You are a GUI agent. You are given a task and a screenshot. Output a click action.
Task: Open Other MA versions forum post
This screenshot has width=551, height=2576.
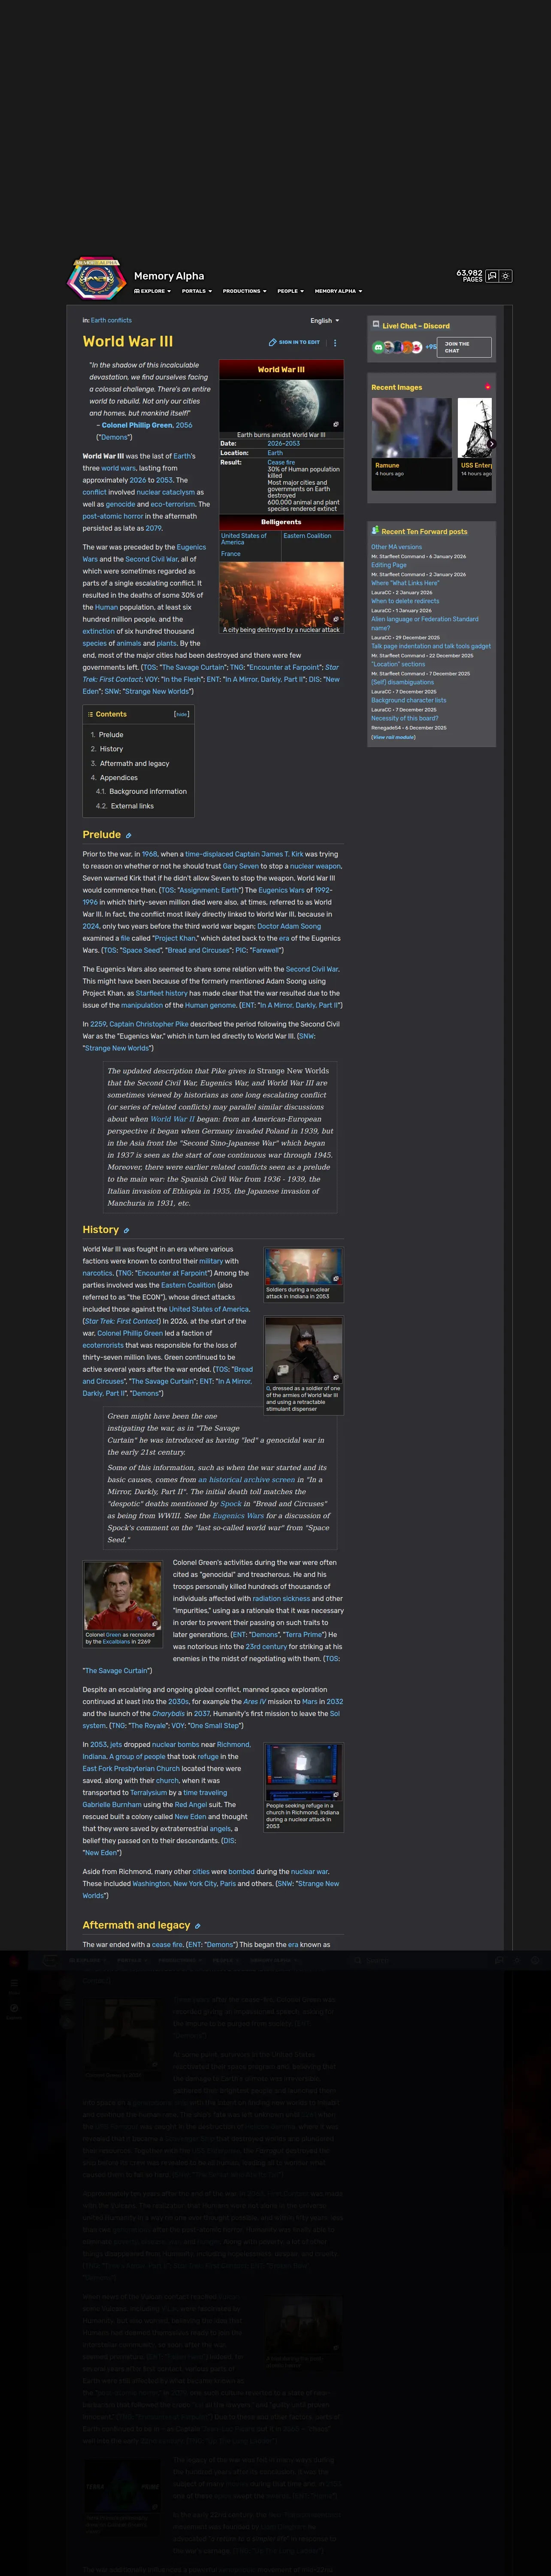coord(397,547)
